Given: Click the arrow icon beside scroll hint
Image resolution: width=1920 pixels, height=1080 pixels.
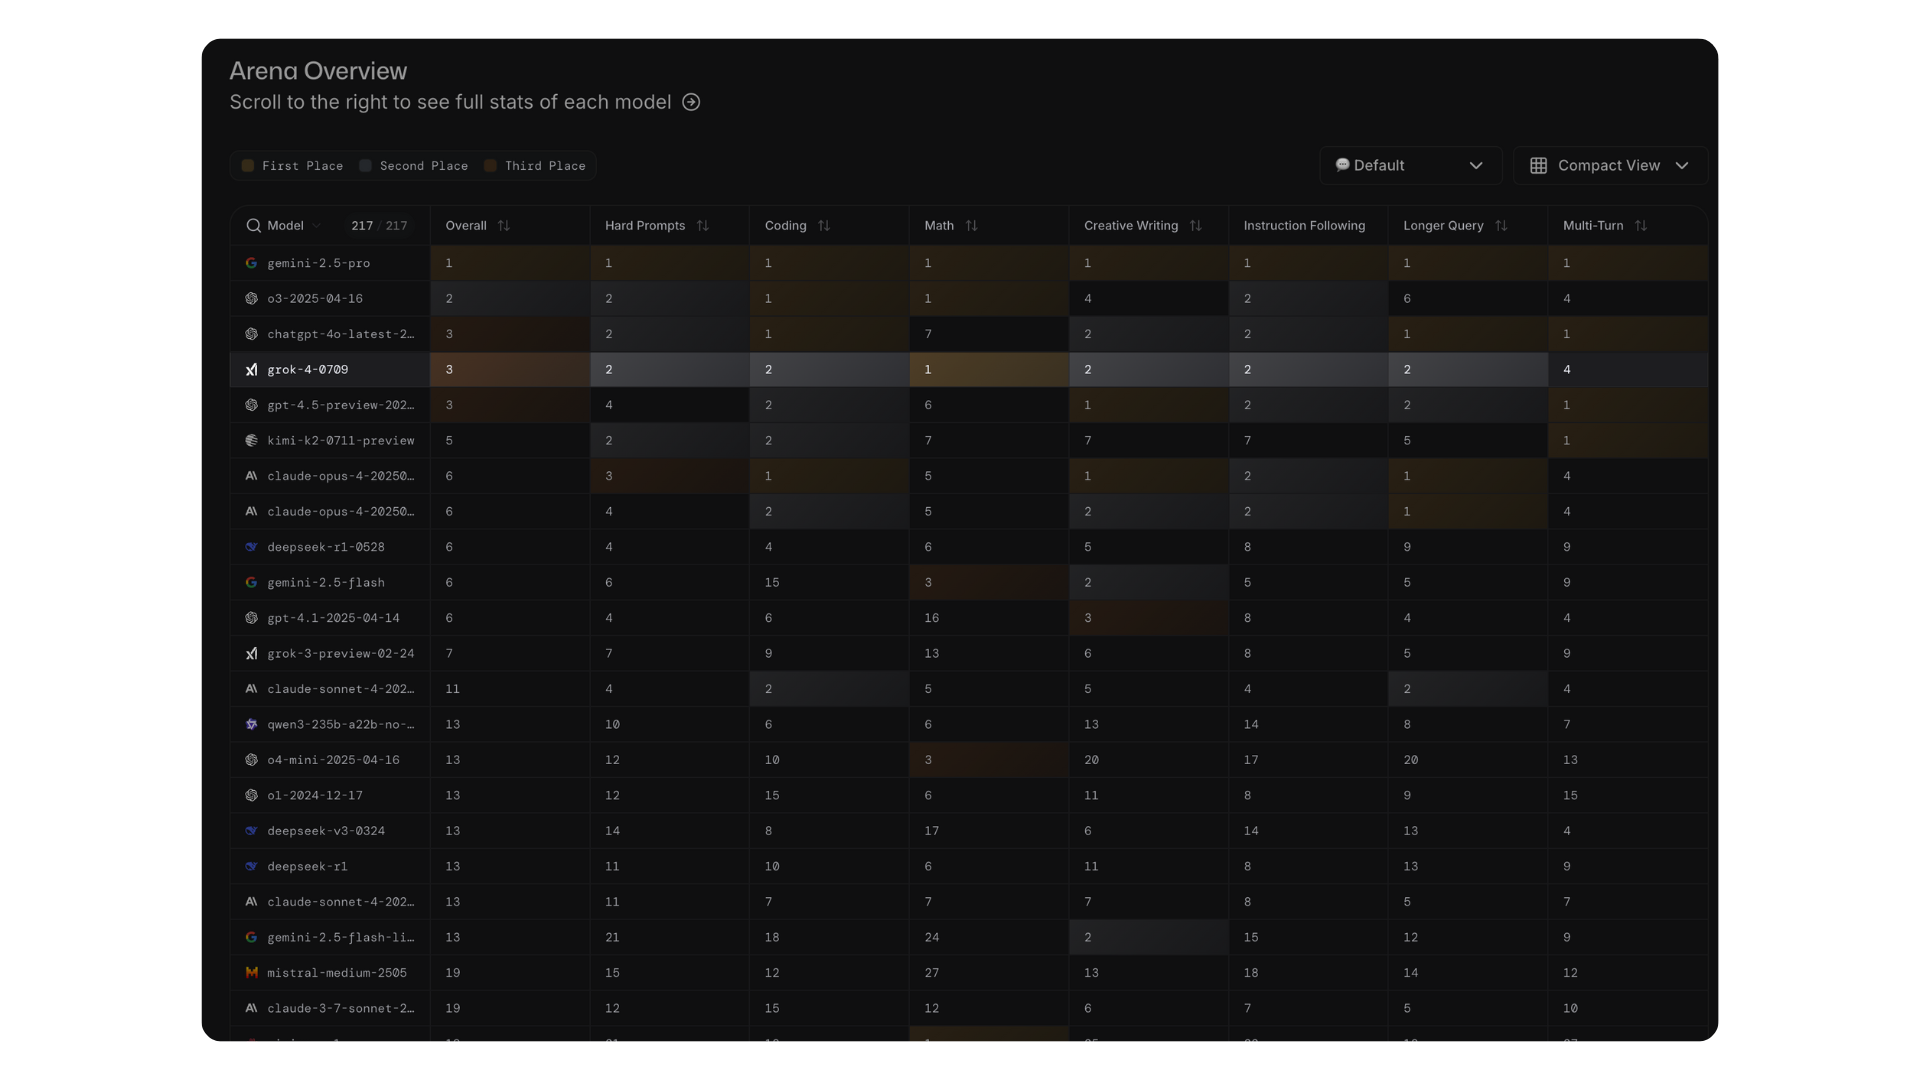Looking at the screenshot, I should (691, 102).
